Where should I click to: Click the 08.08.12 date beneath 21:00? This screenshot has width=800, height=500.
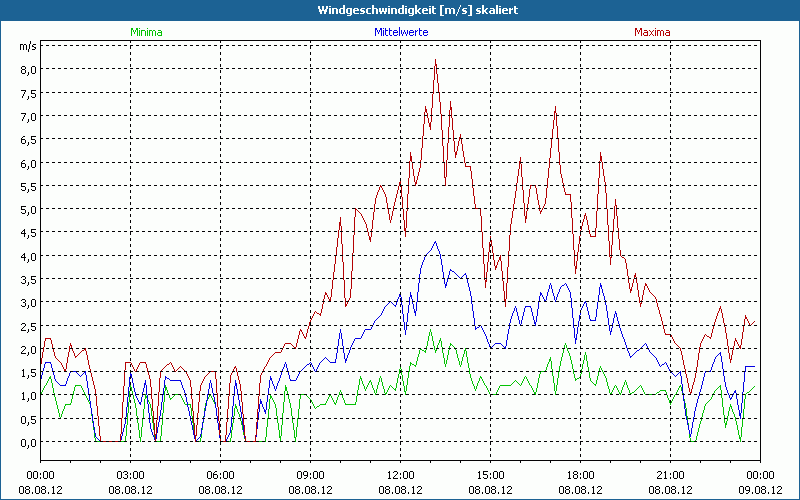670,490
